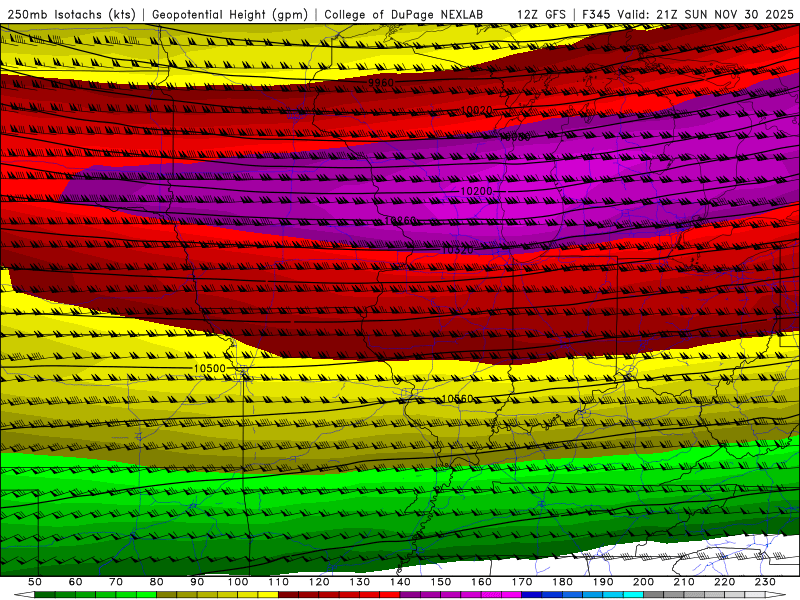Screen dimensions: 800x600
Task: Click the 10260 height contour label
Action: (401, 220)
